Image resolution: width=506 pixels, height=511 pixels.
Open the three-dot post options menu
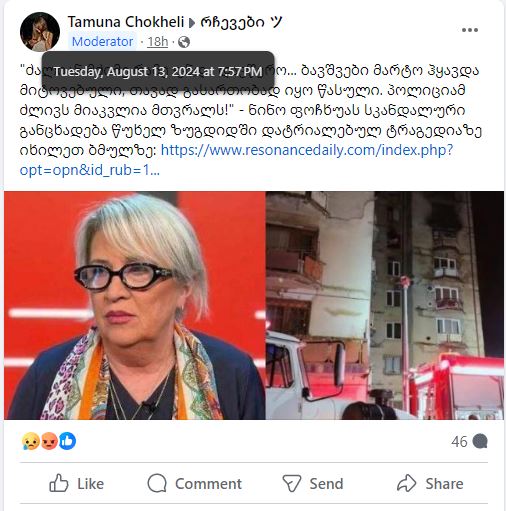click(x=470, y=30)
